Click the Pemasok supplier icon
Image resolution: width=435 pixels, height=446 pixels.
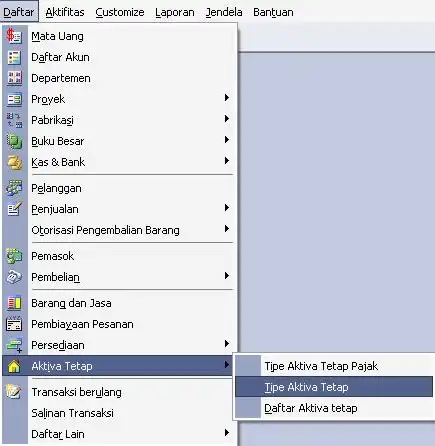[14, 256]
